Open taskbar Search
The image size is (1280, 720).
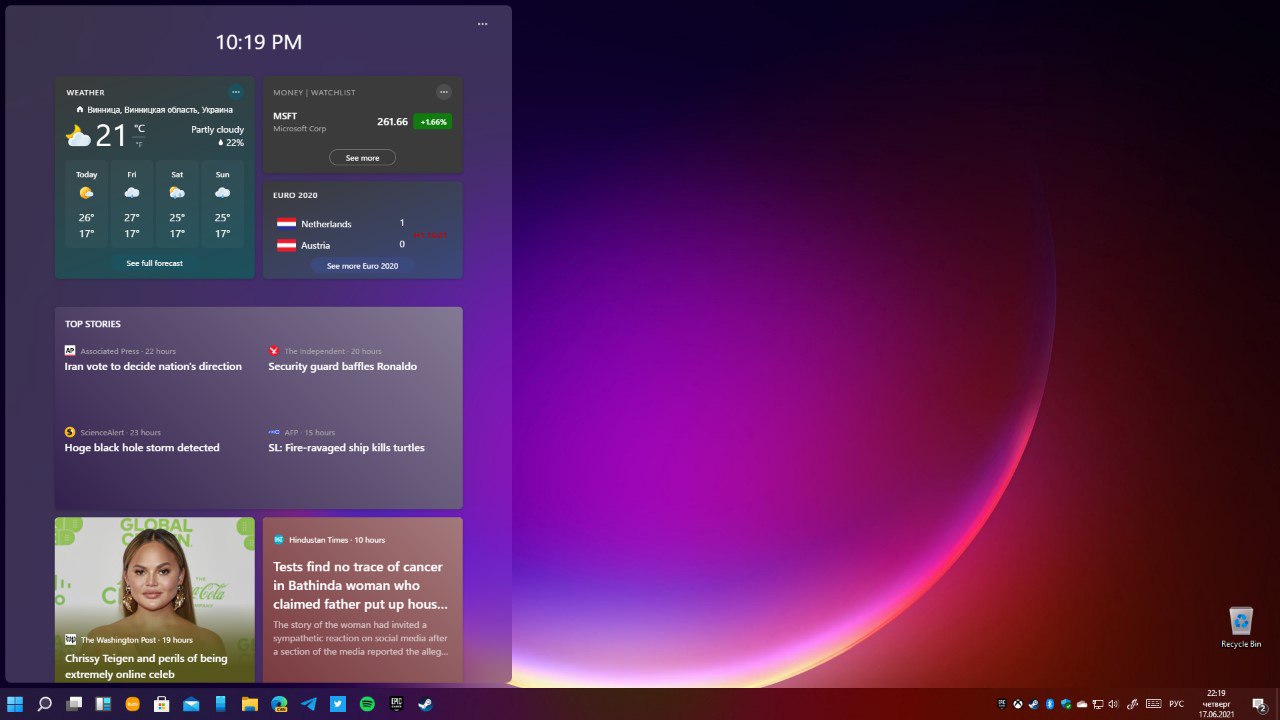coord(44,704)
